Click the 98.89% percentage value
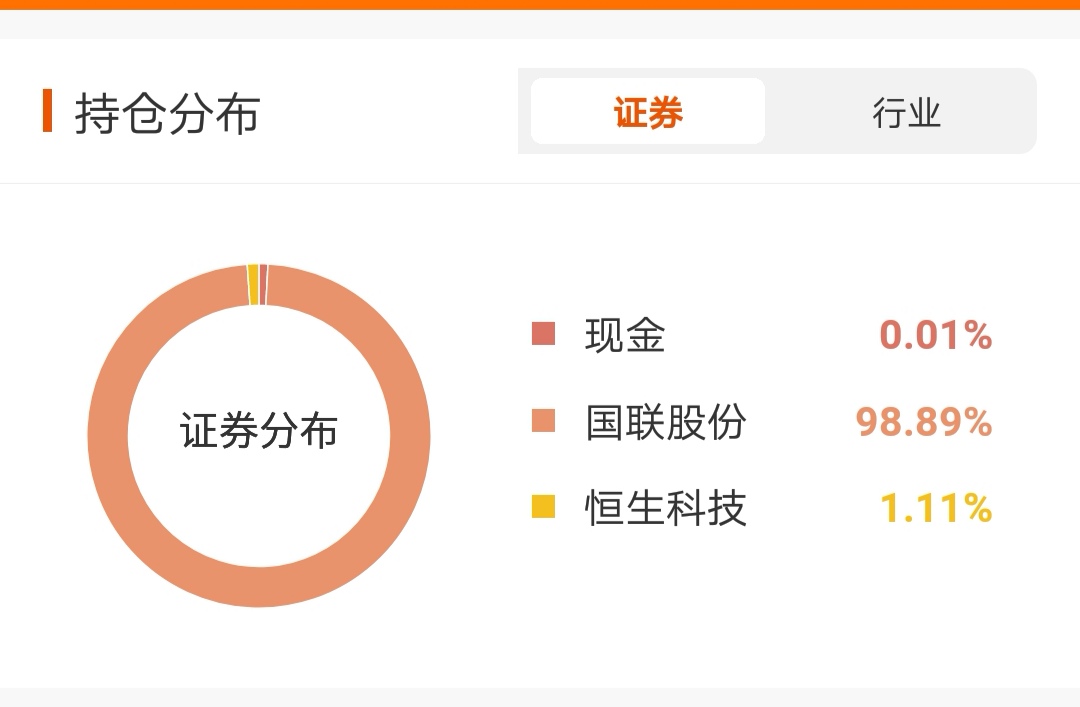 click(924, 422)
